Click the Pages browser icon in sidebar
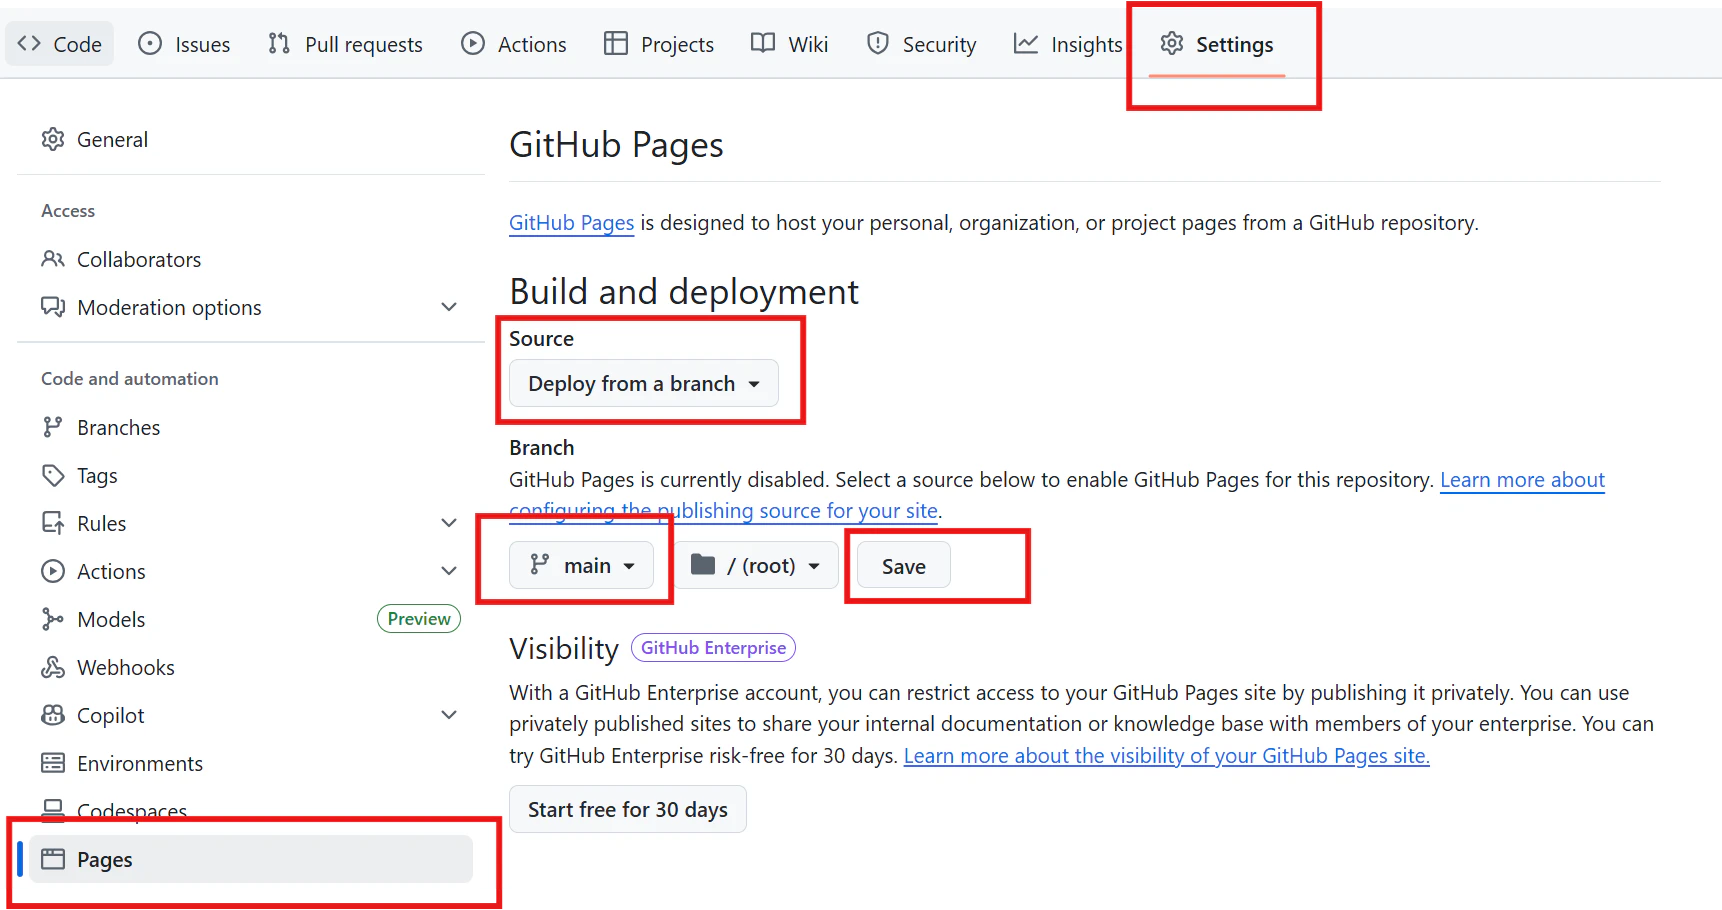Viewport: 1722px width, 910px height. click(53, 860)
